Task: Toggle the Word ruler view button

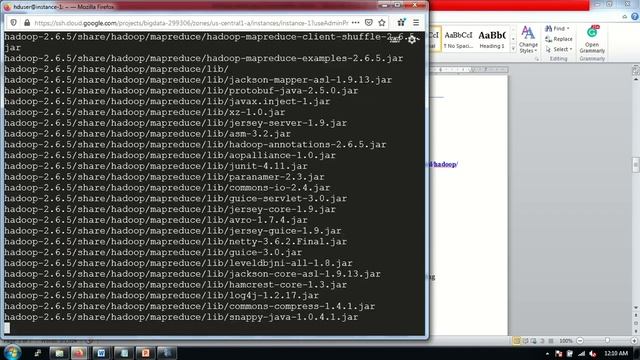Action: 636,70
